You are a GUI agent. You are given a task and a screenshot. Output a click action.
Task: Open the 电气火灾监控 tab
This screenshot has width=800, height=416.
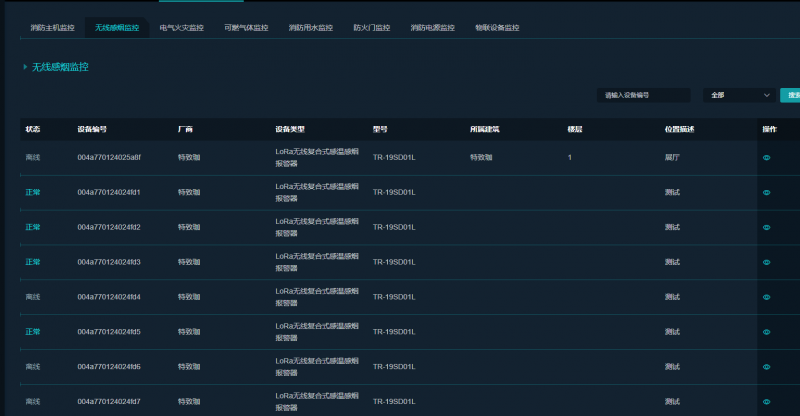pyautogui.click(x=181, y=28)
